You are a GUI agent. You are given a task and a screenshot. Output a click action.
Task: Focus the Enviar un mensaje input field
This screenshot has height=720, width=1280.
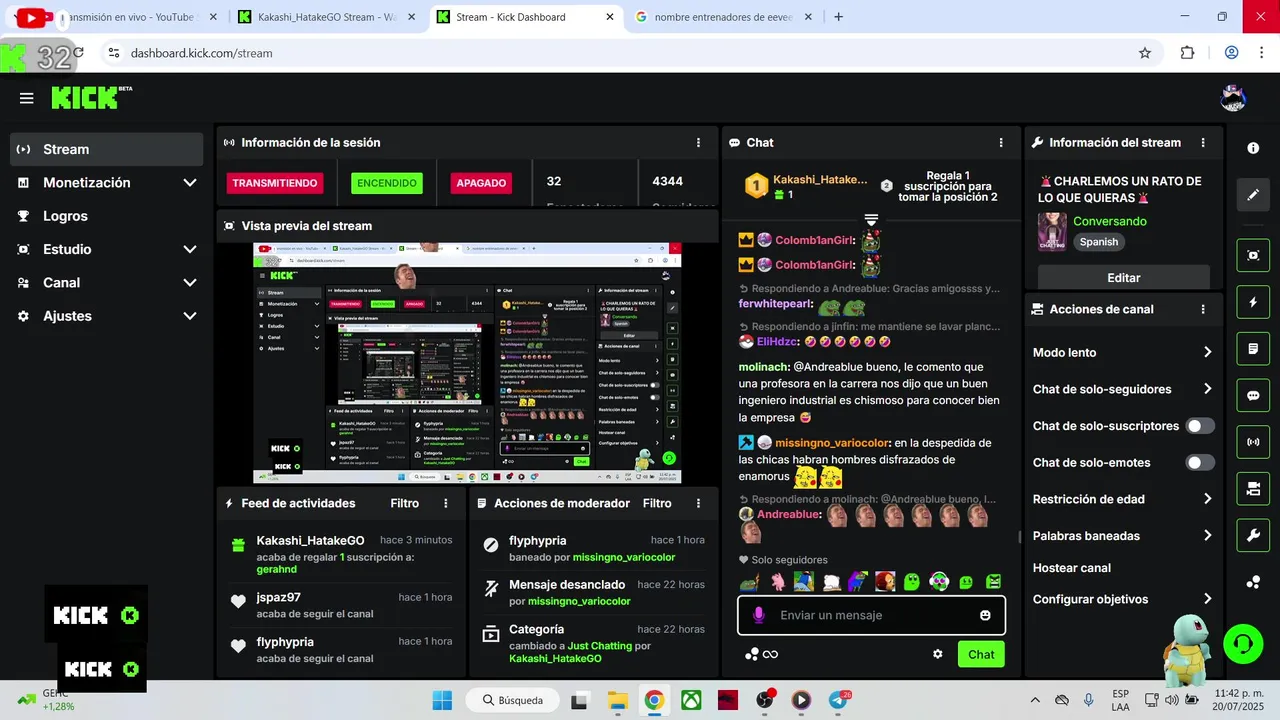click(x=871, y=615)
